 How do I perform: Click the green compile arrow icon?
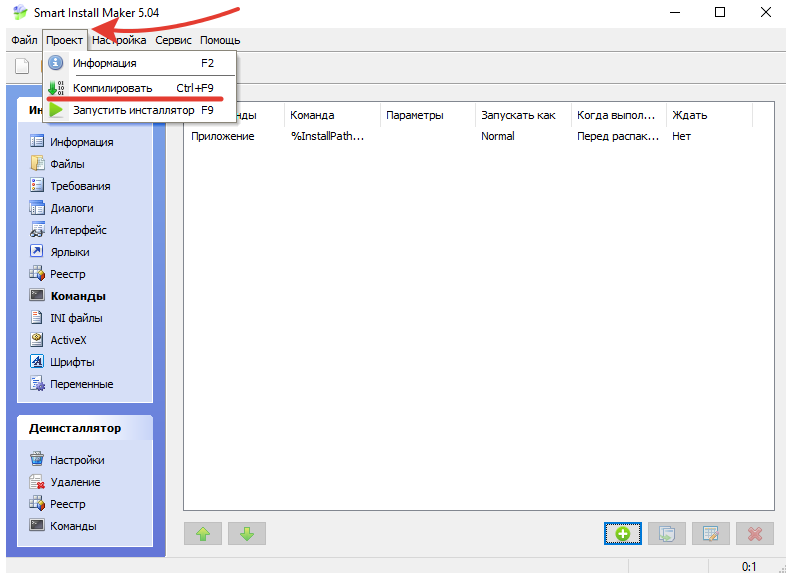pyautogui.click(x=55, y=88)
